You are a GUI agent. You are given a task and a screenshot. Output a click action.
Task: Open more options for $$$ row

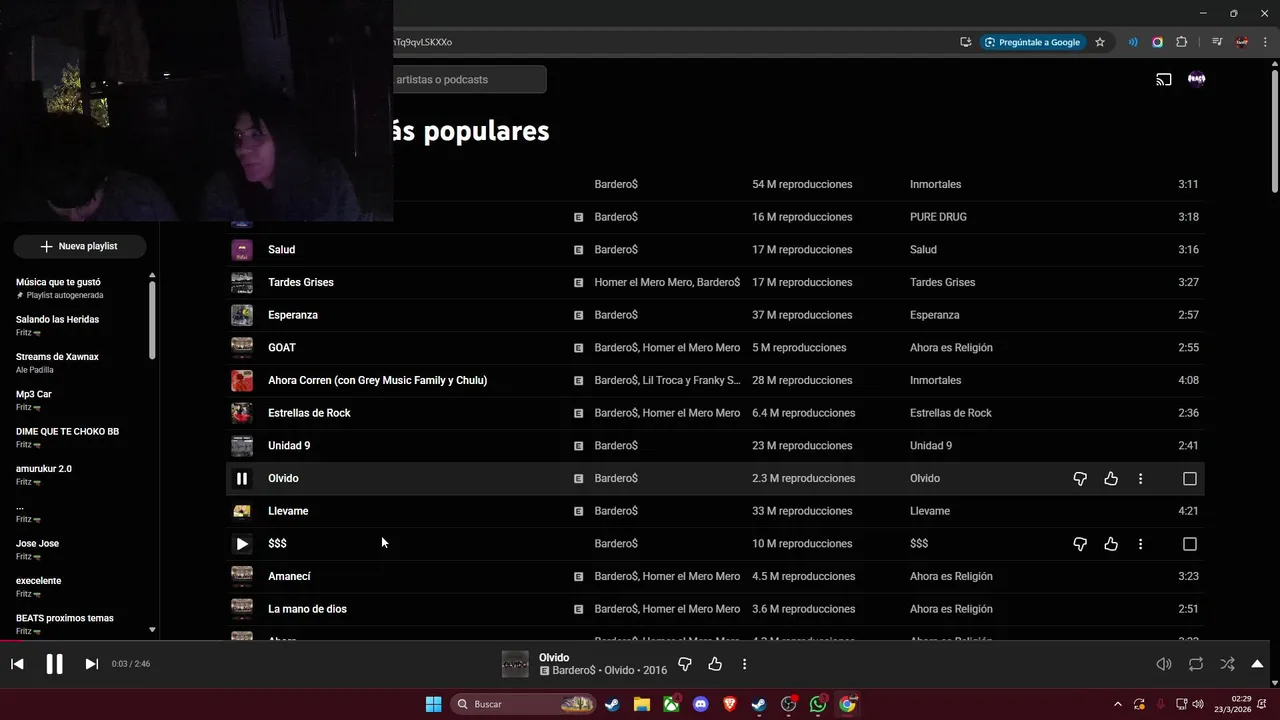1140,544
